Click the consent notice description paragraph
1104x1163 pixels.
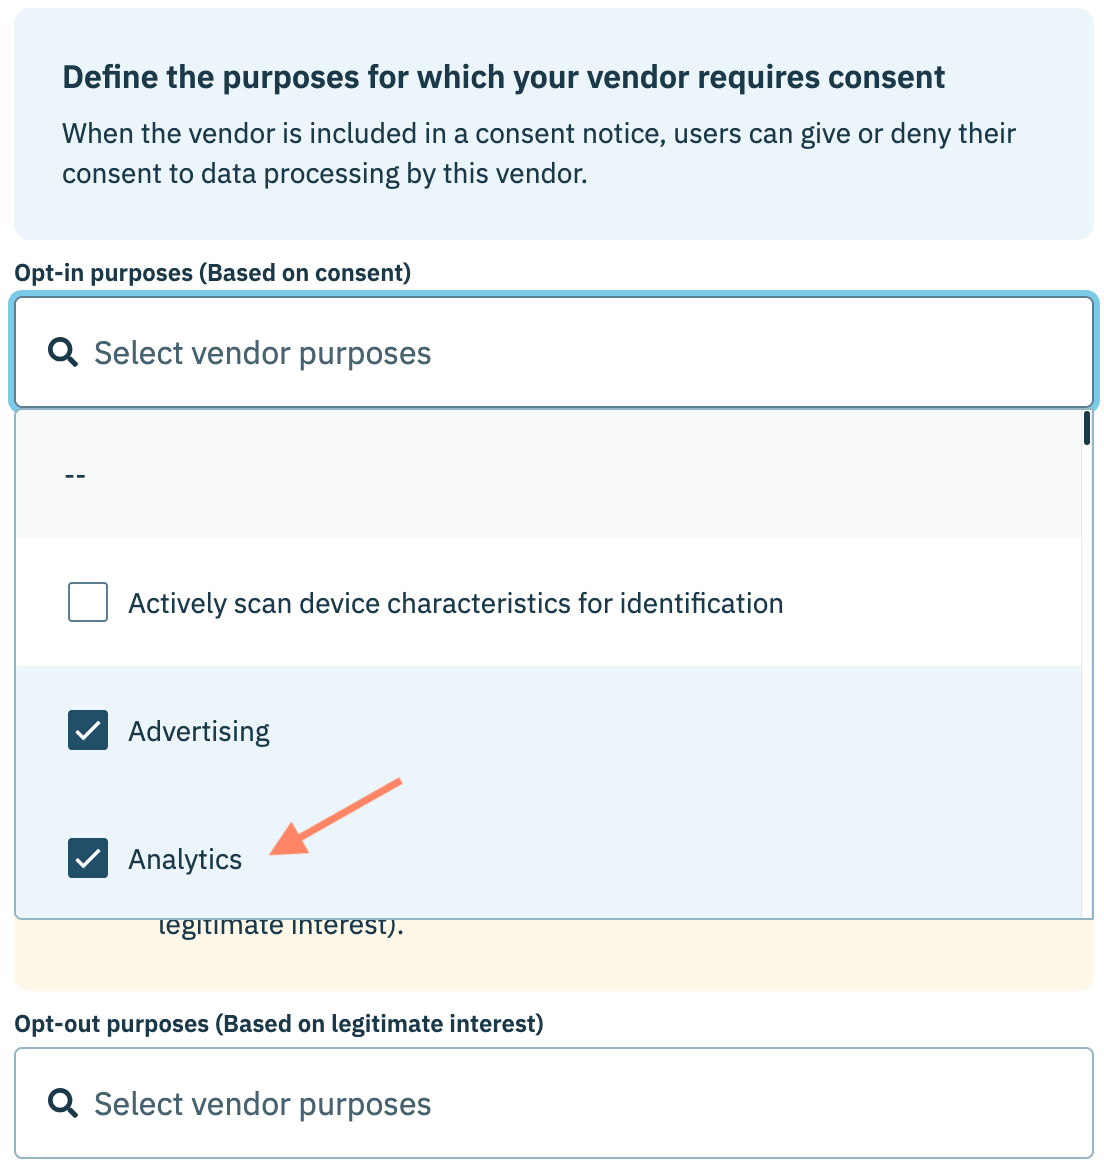(538, 154)
